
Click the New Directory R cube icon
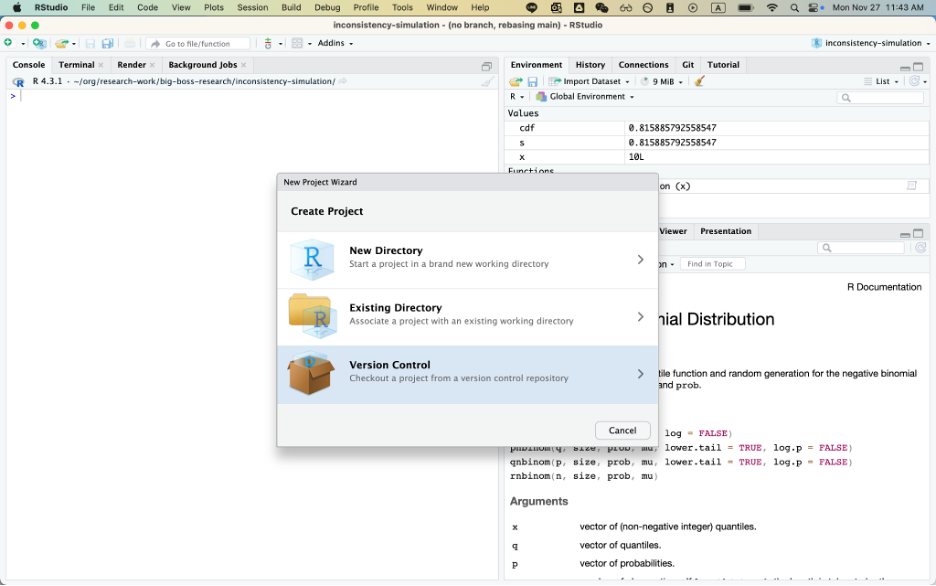tap(312, 259)
